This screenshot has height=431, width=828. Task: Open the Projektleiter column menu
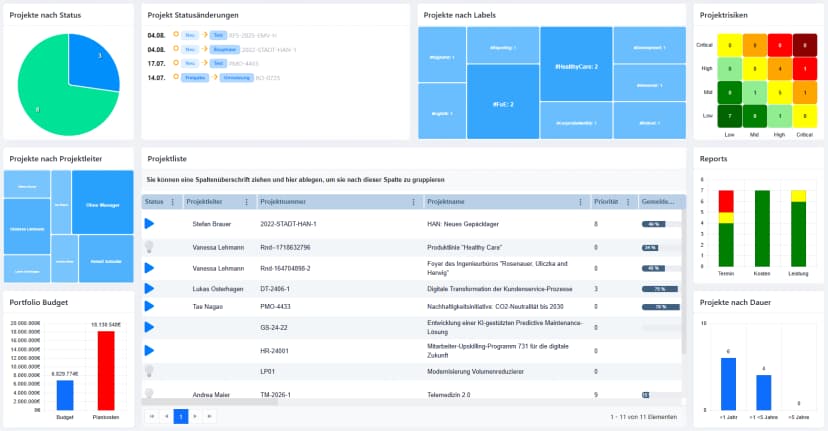click(246, 202)
